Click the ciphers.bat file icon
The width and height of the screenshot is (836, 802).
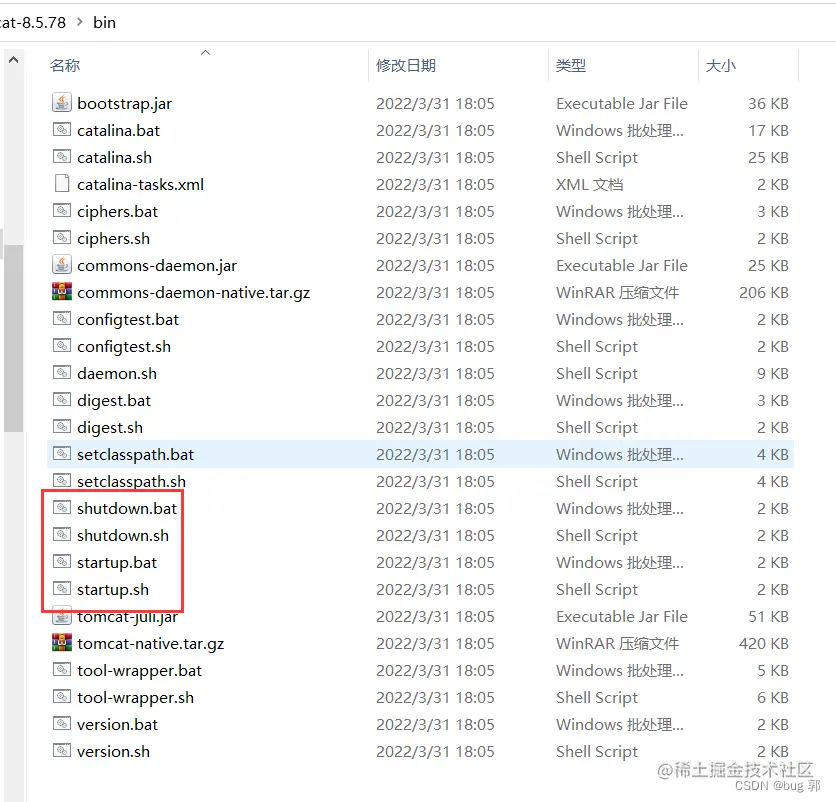point(62,211)
